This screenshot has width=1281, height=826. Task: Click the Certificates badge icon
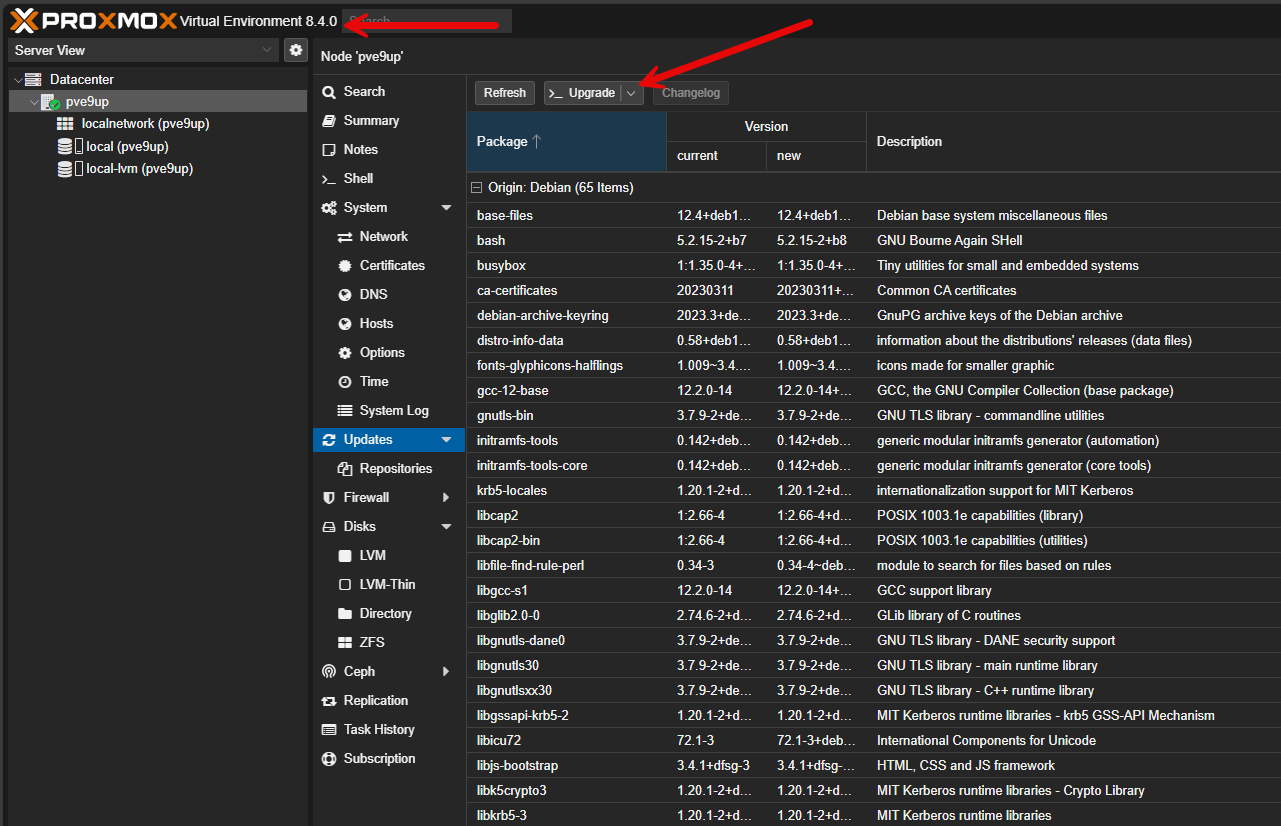345,266
